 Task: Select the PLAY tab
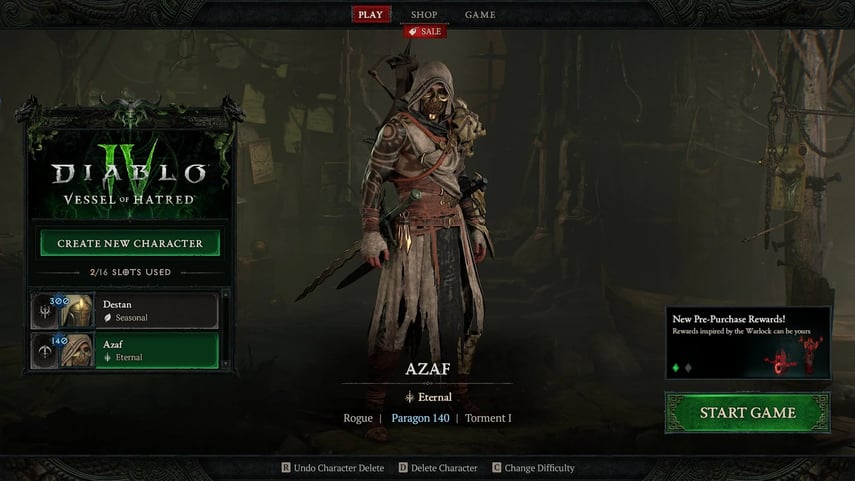371,15
